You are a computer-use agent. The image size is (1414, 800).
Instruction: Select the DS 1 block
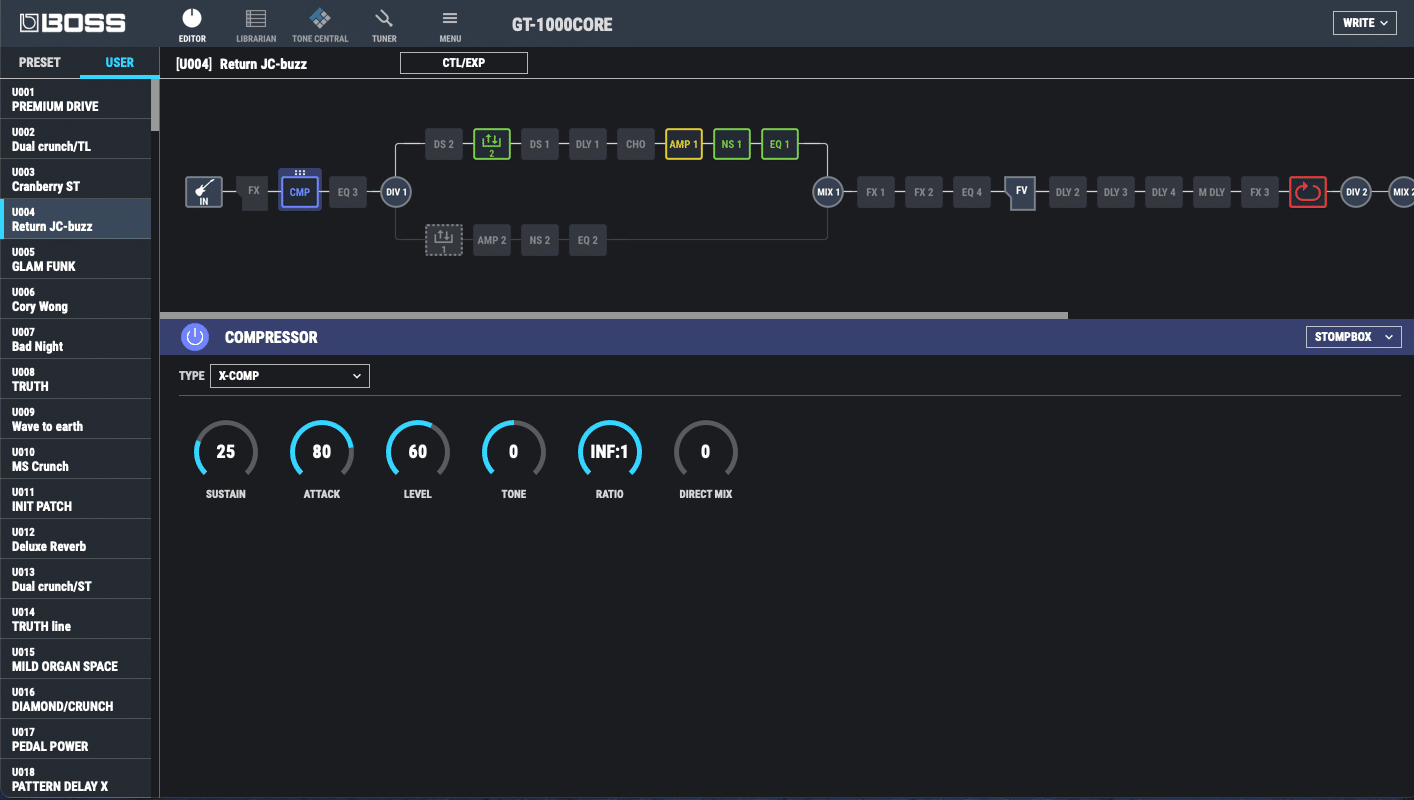point(540,144)
